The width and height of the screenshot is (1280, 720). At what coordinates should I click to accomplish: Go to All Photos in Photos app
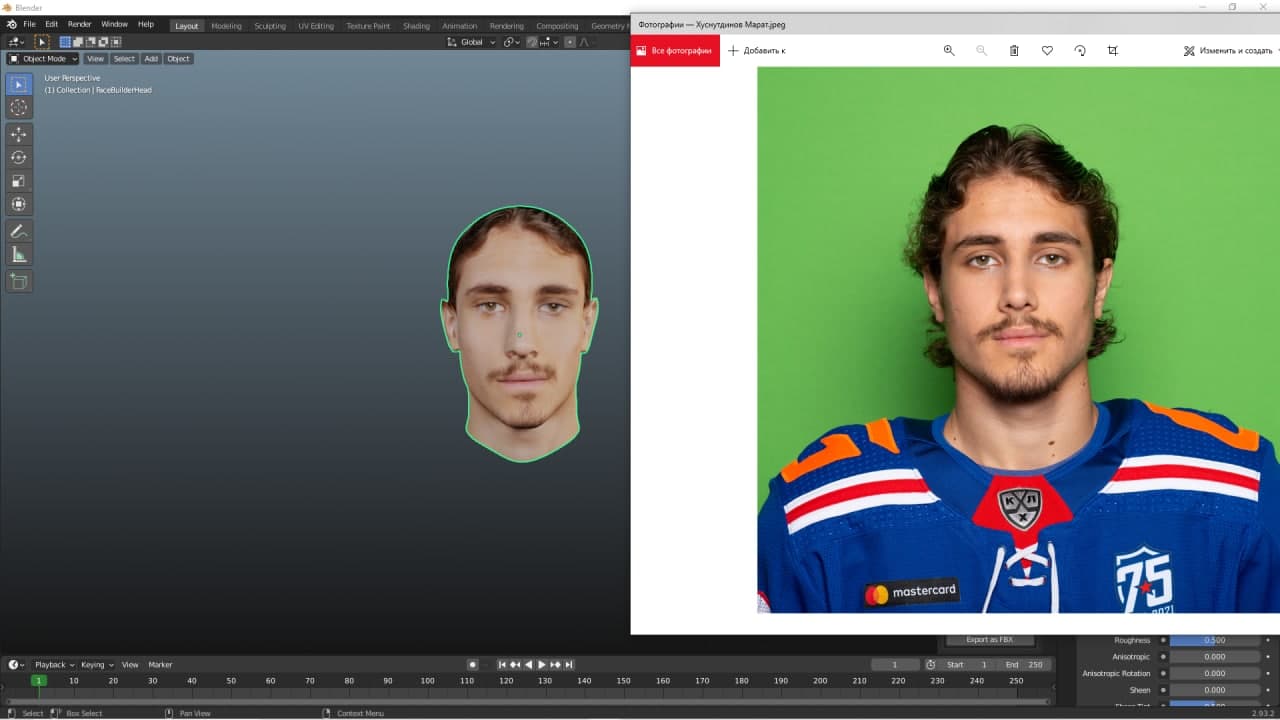point(675,50)
